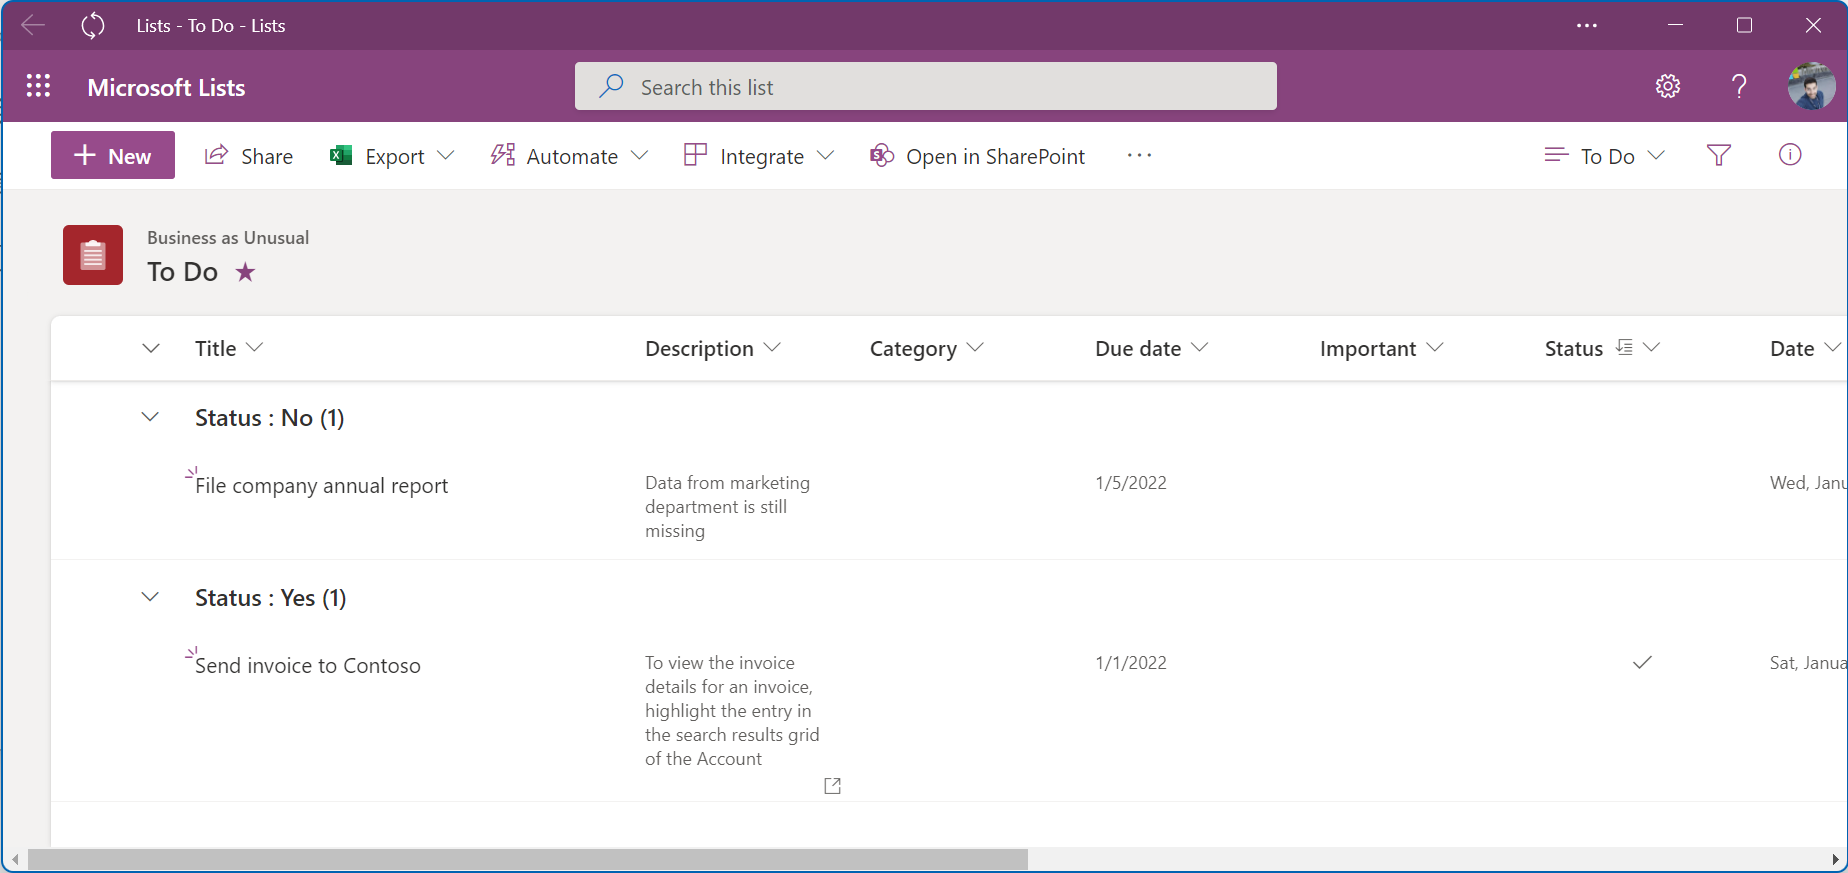This screenshot has width=1848, height=873.
Task: Open the Important column header menu
Action: point(1382,348)
